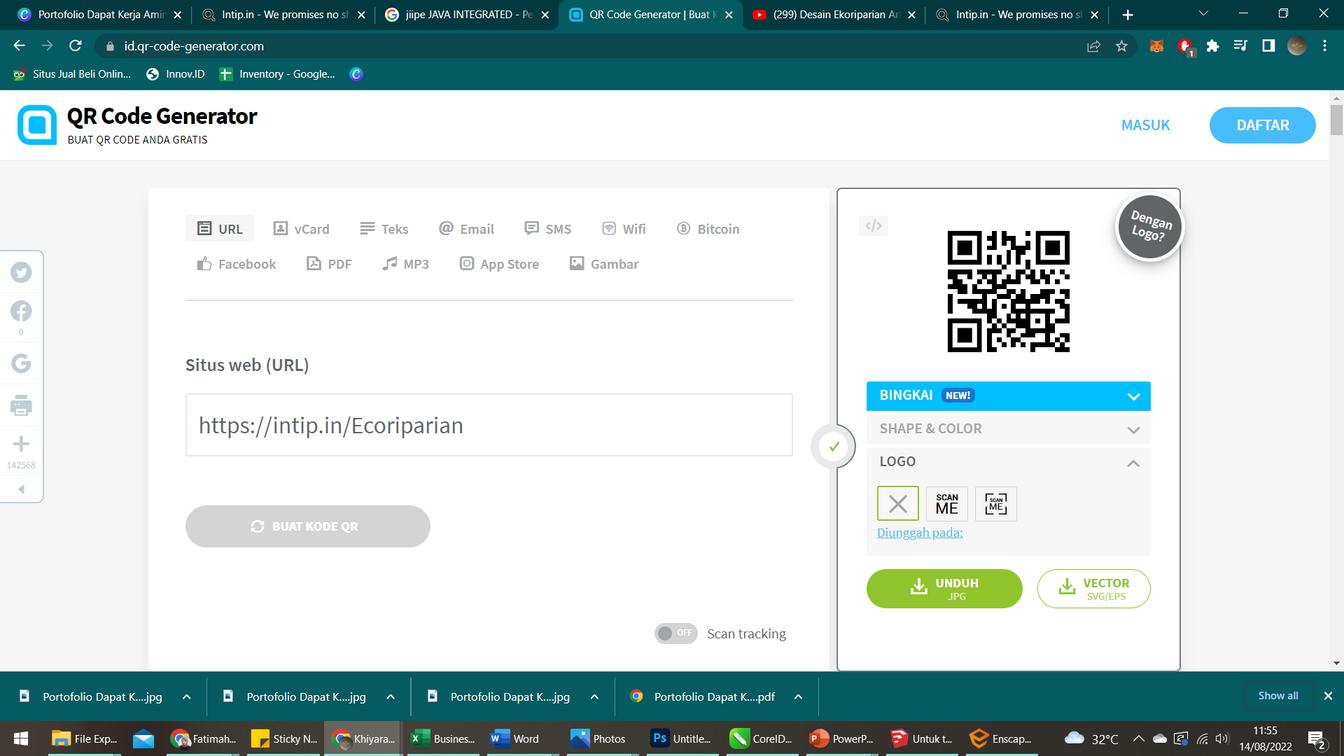Click the Situs web URL input field
The width and height of the screenshot is (1344, 756).
489,425
